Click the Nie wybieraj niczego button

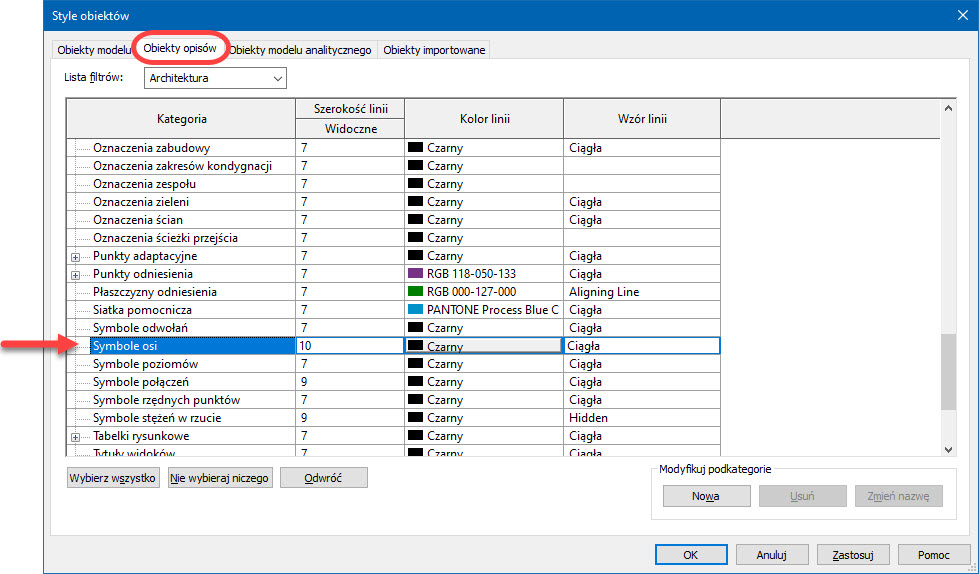coord(220,478)
